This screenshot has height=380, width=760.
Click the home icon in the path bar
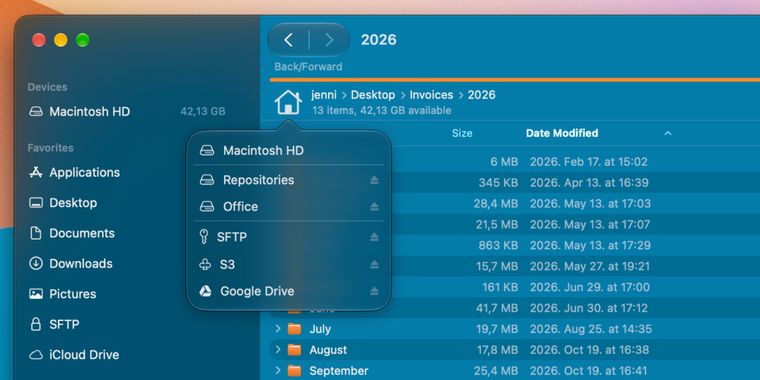288,102
